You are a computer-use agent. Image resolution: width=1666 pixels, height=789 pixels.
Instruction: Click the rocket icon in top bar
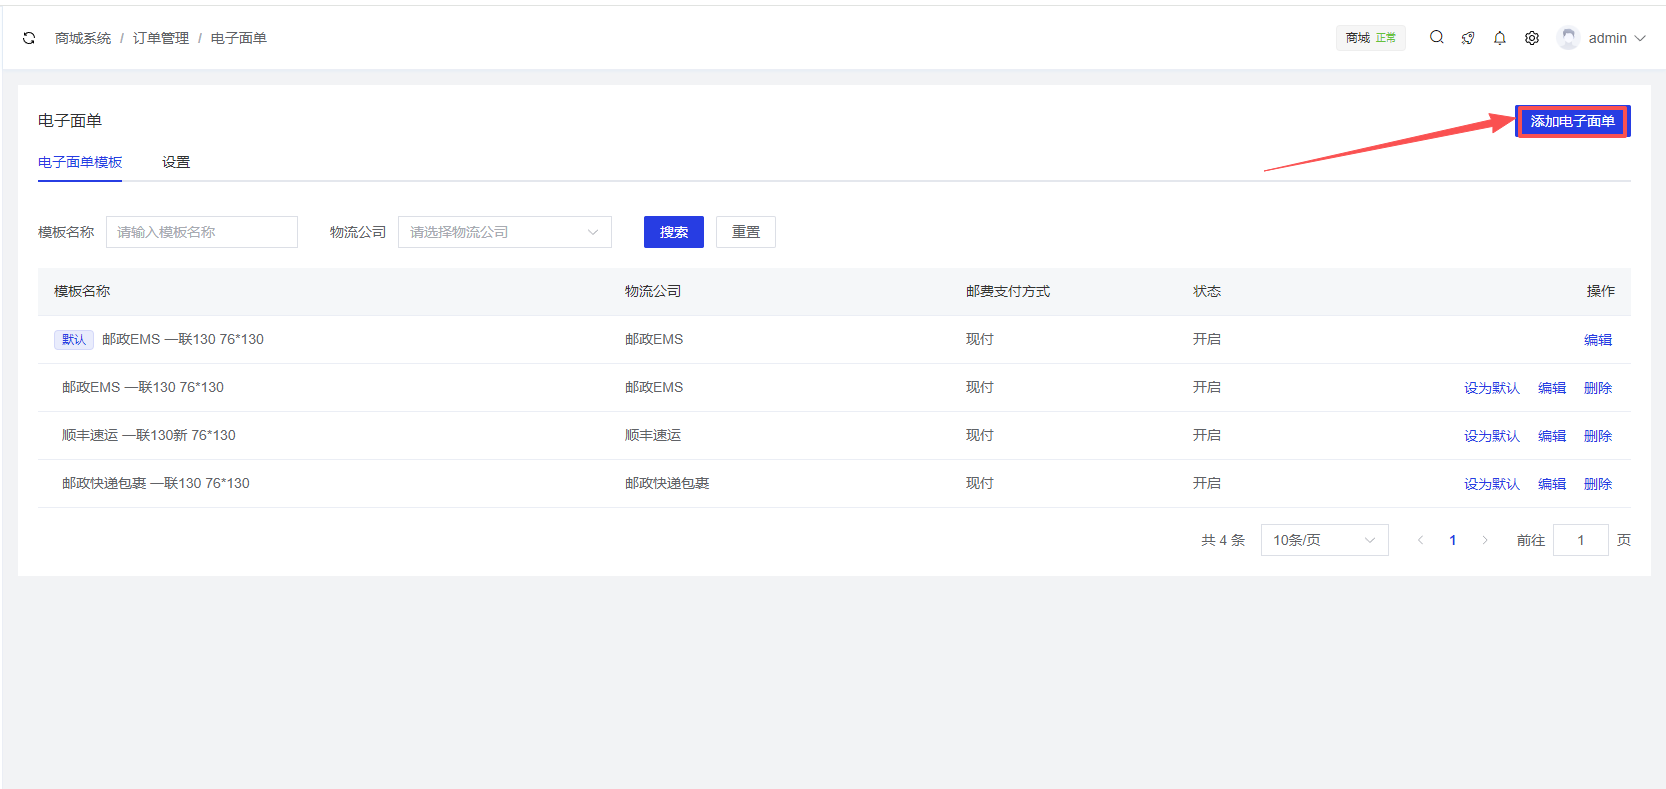pos(1468,38)
